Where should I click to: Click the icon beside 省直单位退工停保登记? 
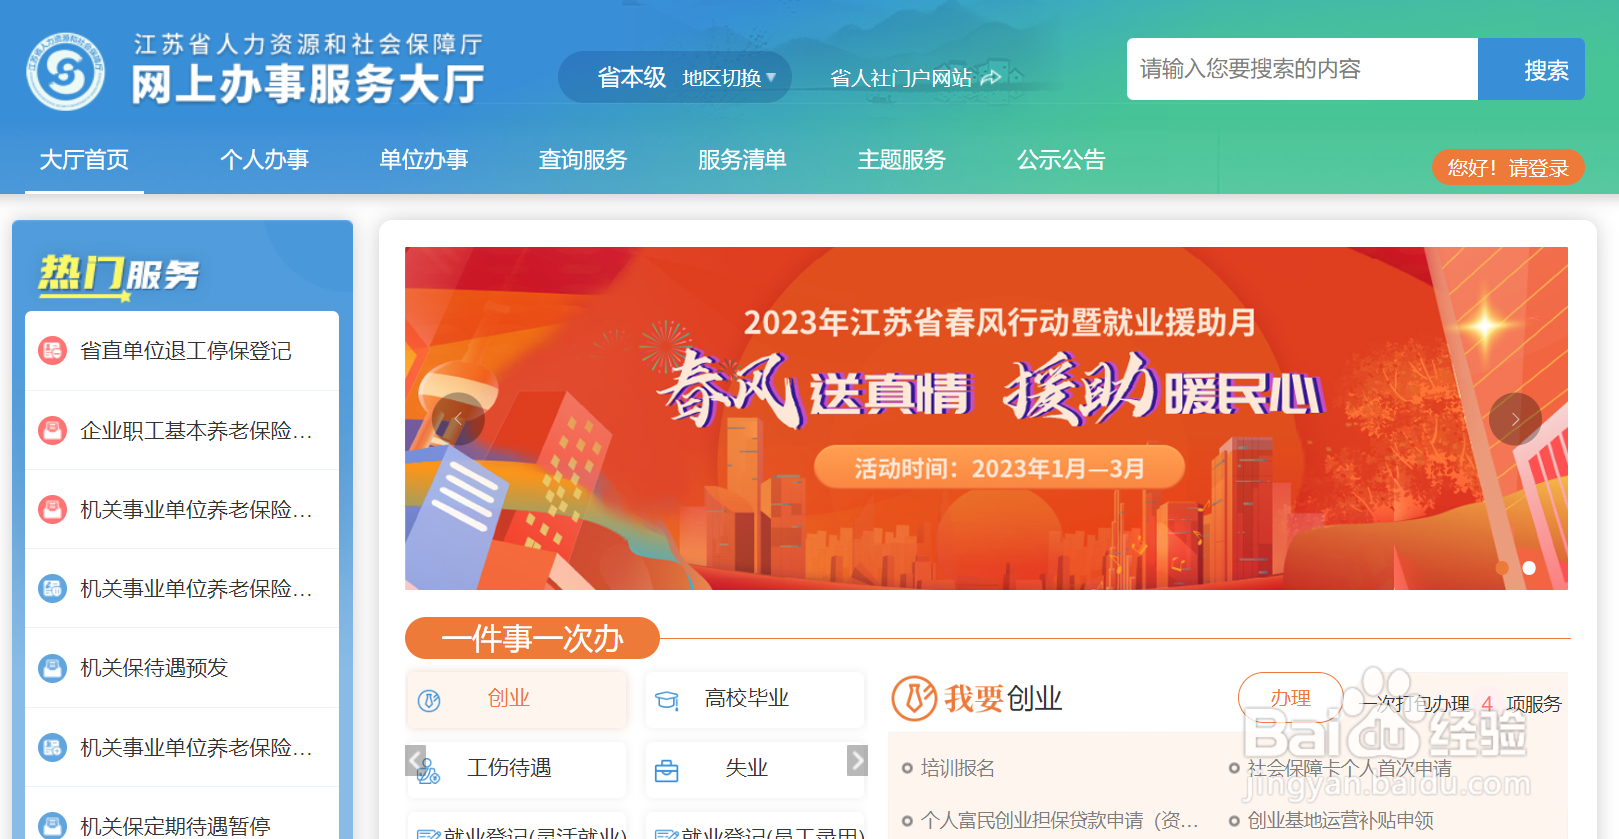tap(52, 350)
